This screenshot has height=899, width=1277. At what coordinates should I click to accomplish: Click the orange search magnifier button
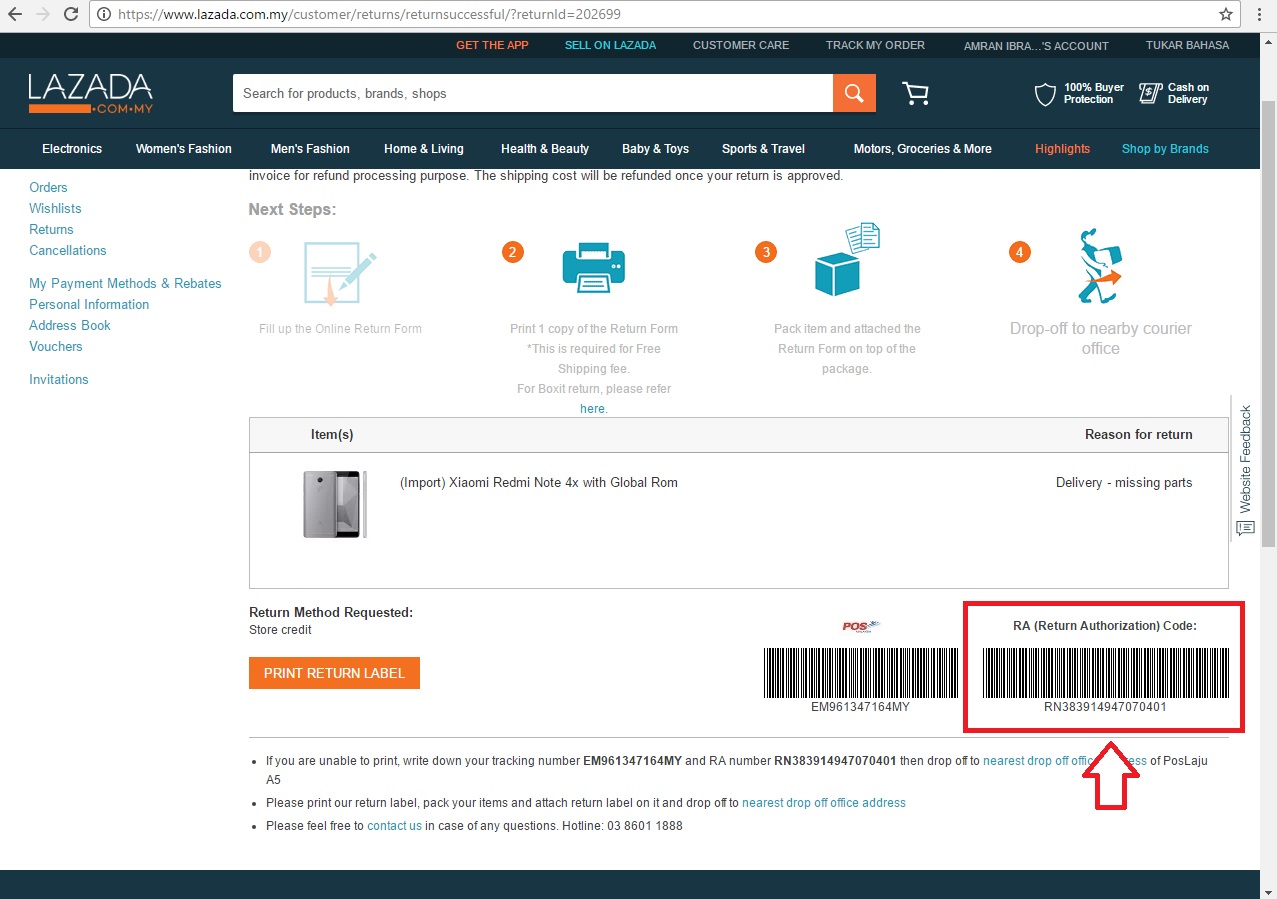coord(854,93)
